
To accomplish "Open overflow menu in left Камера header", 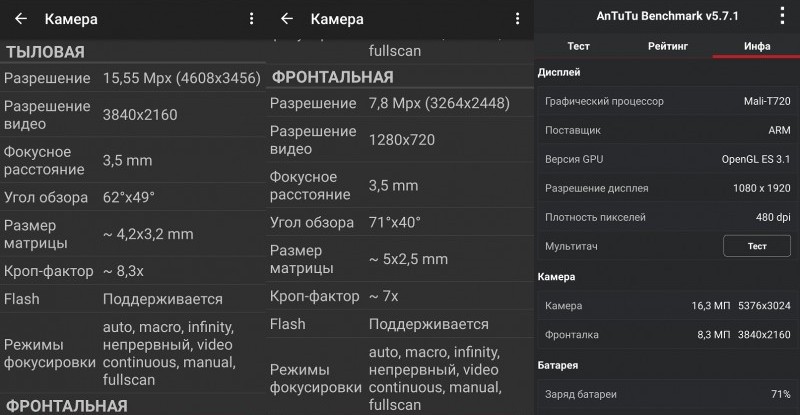I will click(251, 19).
